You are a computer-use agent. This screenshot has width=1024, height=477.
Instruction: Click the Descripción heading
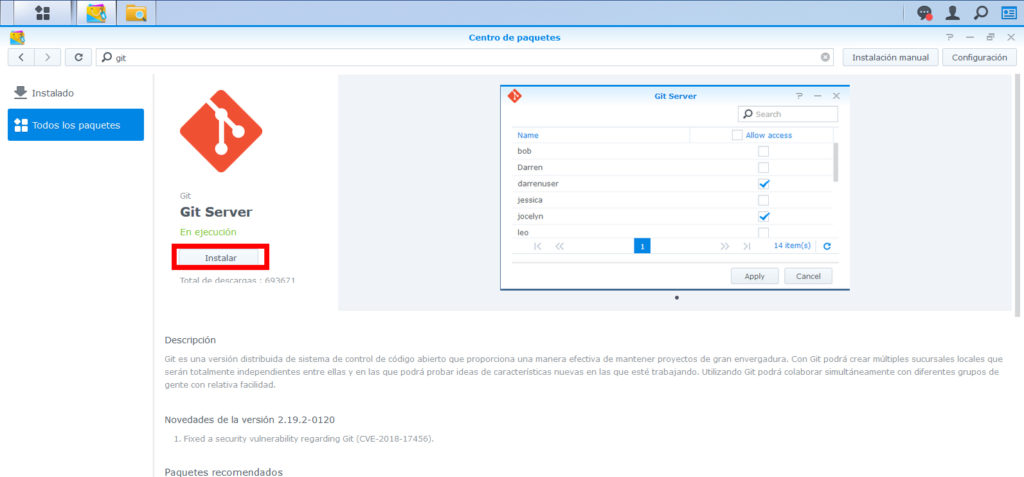pos(190,340)
